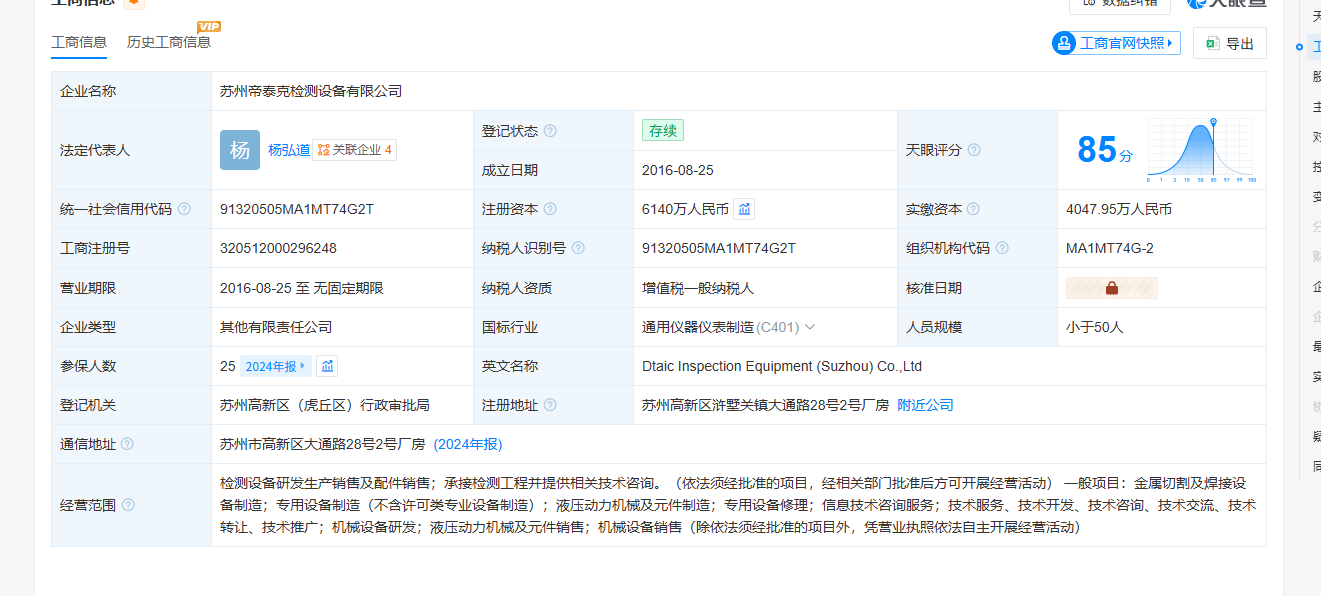Click registered address 苏州高新区浒墅关镇大通路28号2号厂房
Viewport: 1321px width, 596px height.
click(x=765, y=405)
